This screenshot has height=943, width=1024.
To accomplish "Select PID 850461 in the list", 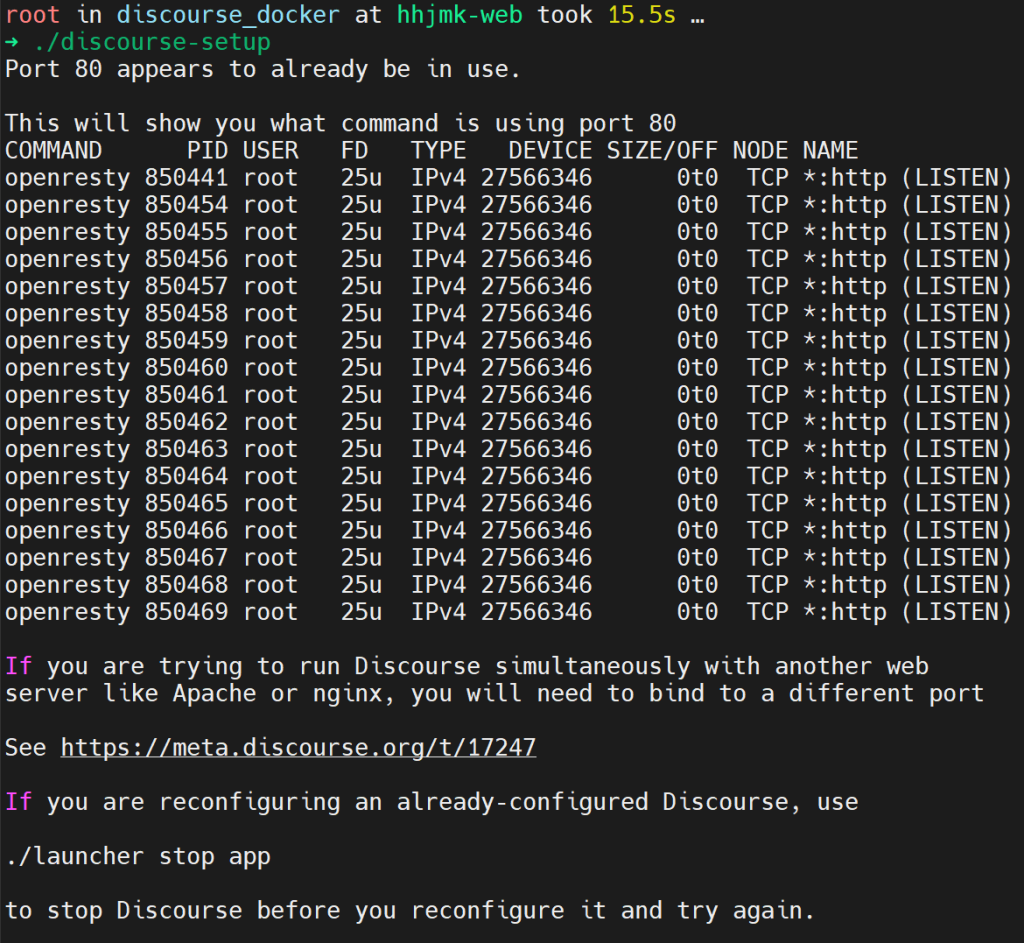I will 186,394.
